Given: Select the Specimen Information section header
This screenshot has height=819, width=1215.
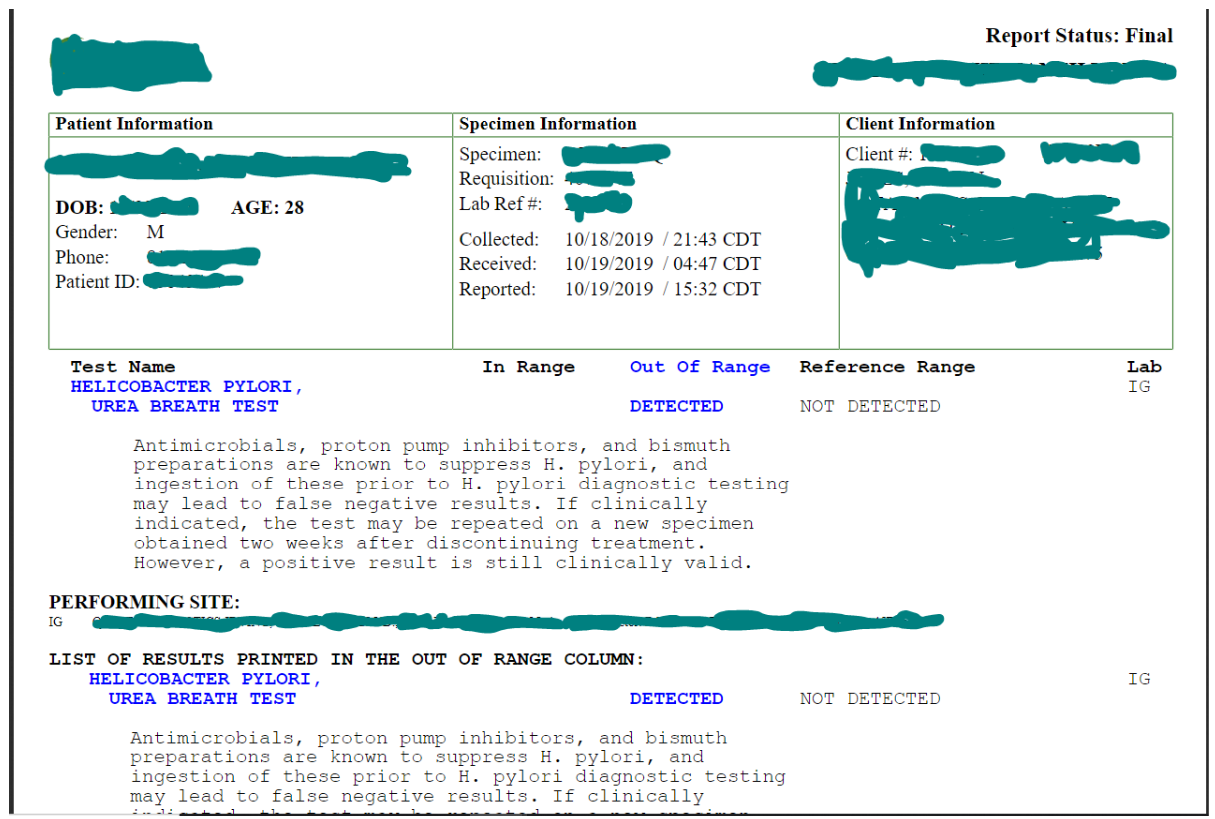Looking at the screenshot, I should tap(547, 124).
